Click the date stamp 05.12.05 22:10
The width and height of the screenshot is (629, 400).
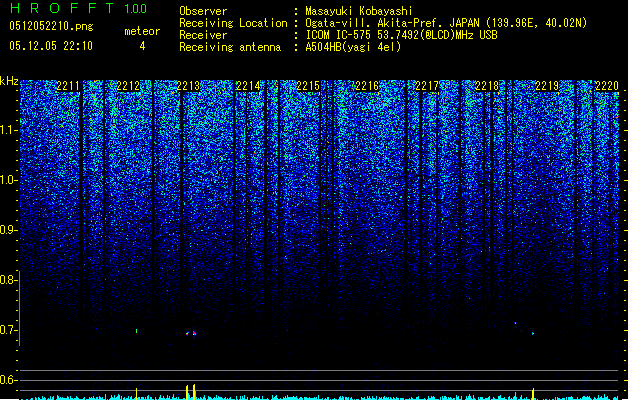[x=51, y=46]
